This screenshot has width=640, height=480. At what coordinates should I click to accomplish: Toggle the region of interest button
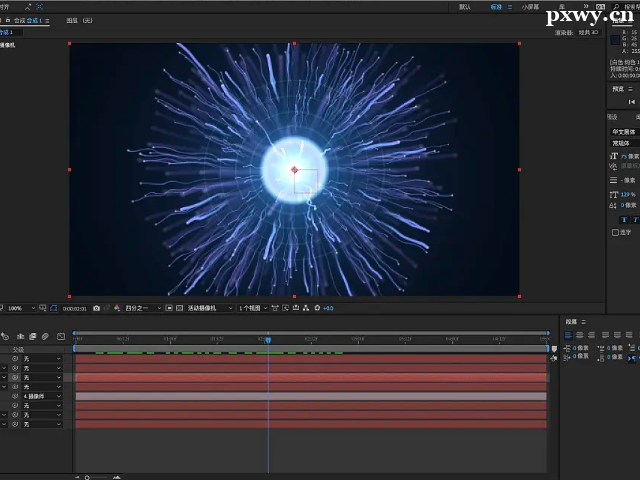pos(168,308)
